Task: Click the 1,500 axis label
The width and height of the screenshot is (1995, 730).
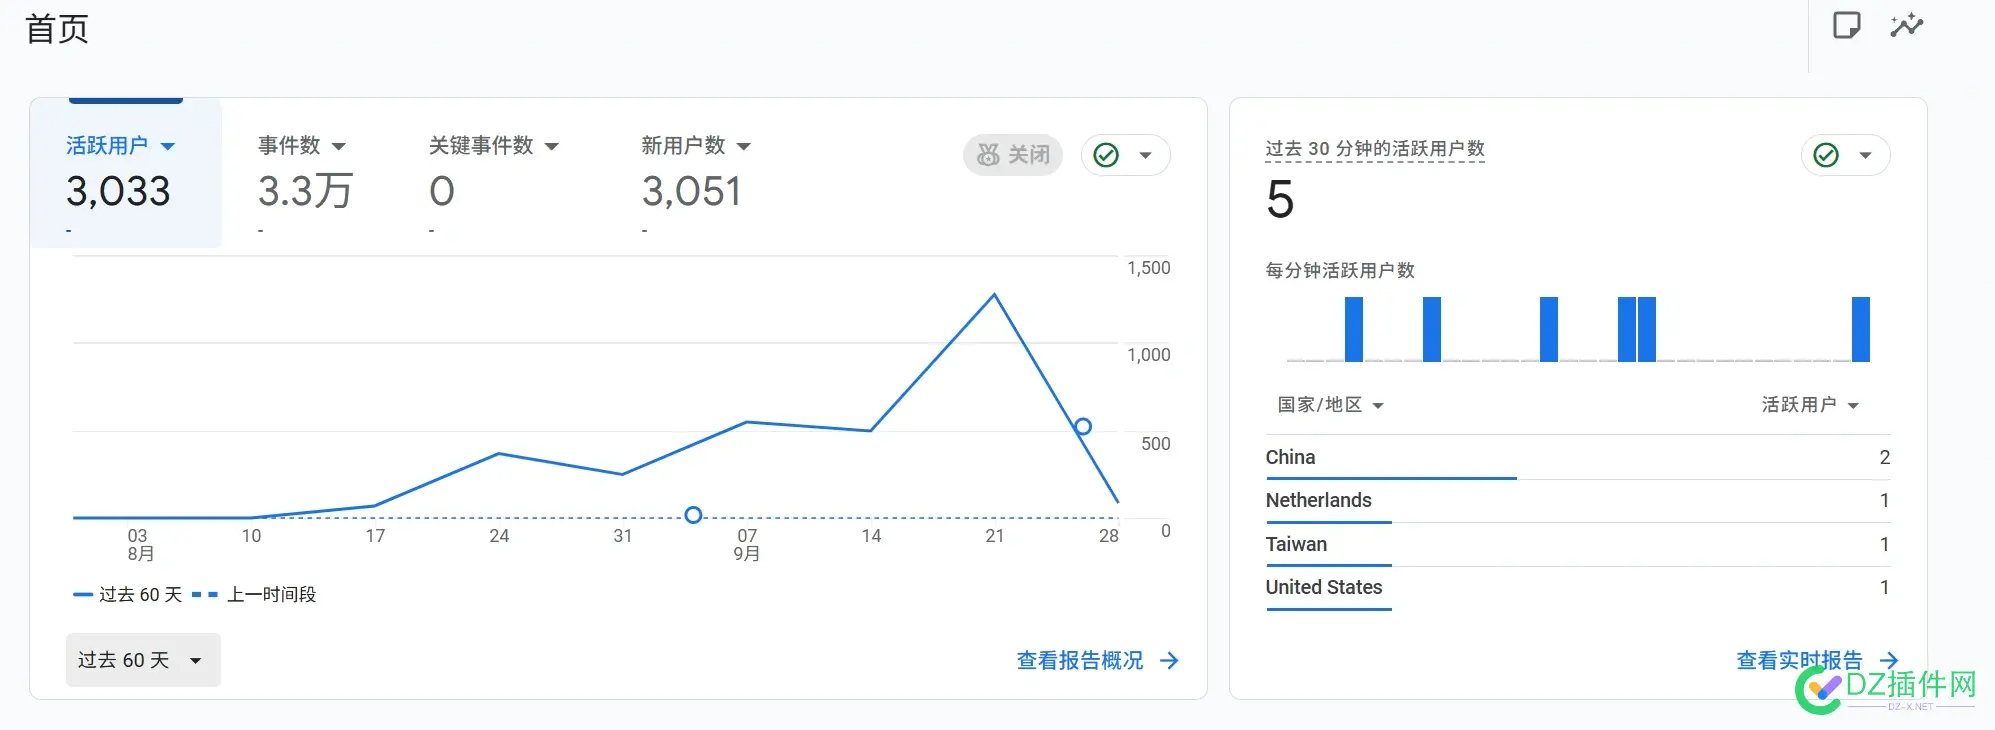Action: pos(1148,268)
